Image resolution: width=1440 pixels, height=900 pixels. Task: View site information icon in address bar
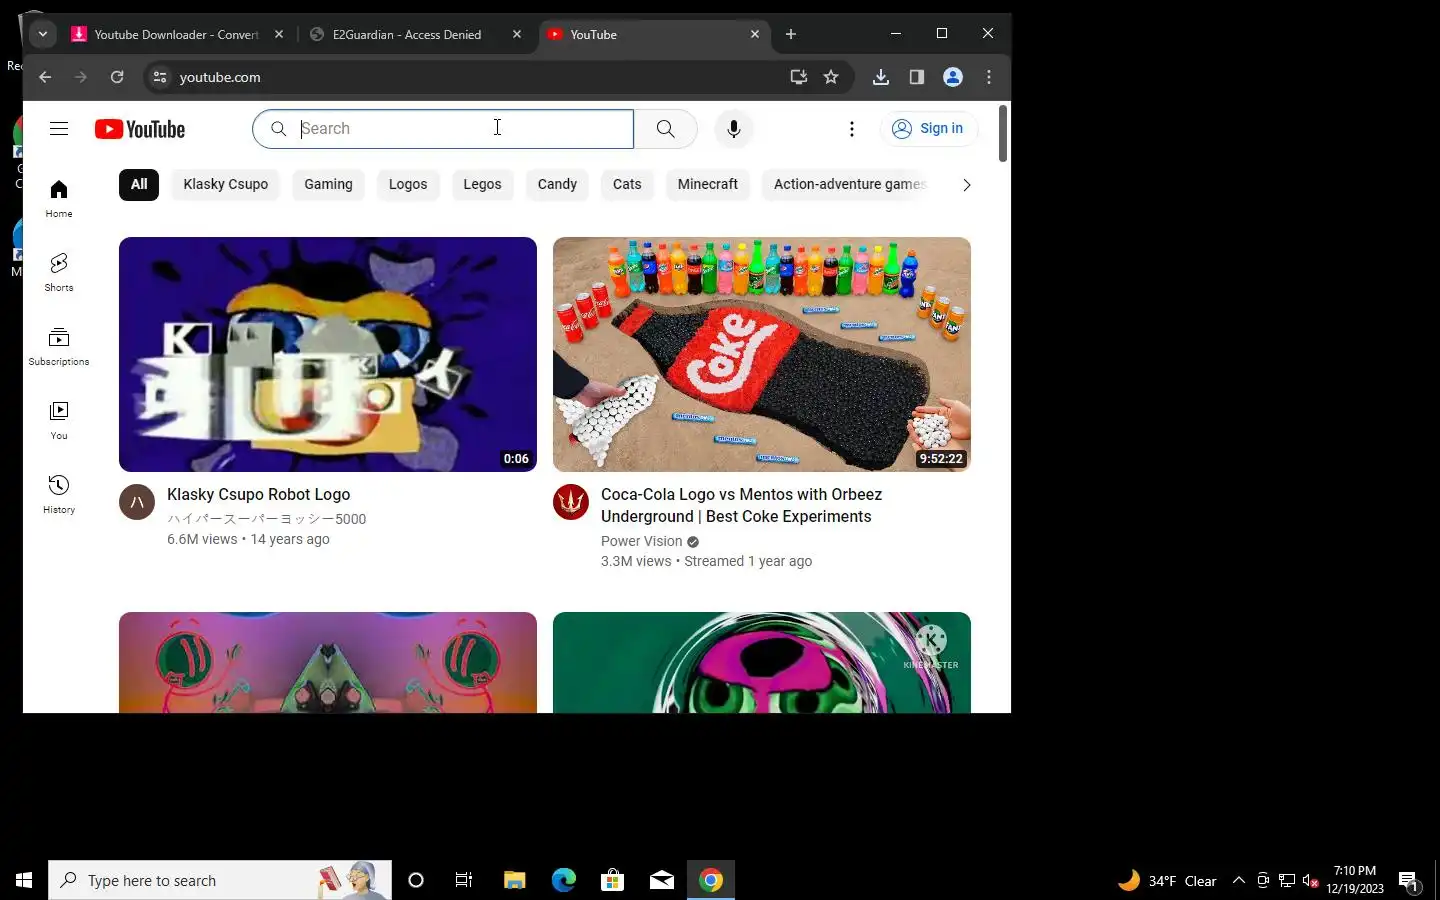point(160,77)
